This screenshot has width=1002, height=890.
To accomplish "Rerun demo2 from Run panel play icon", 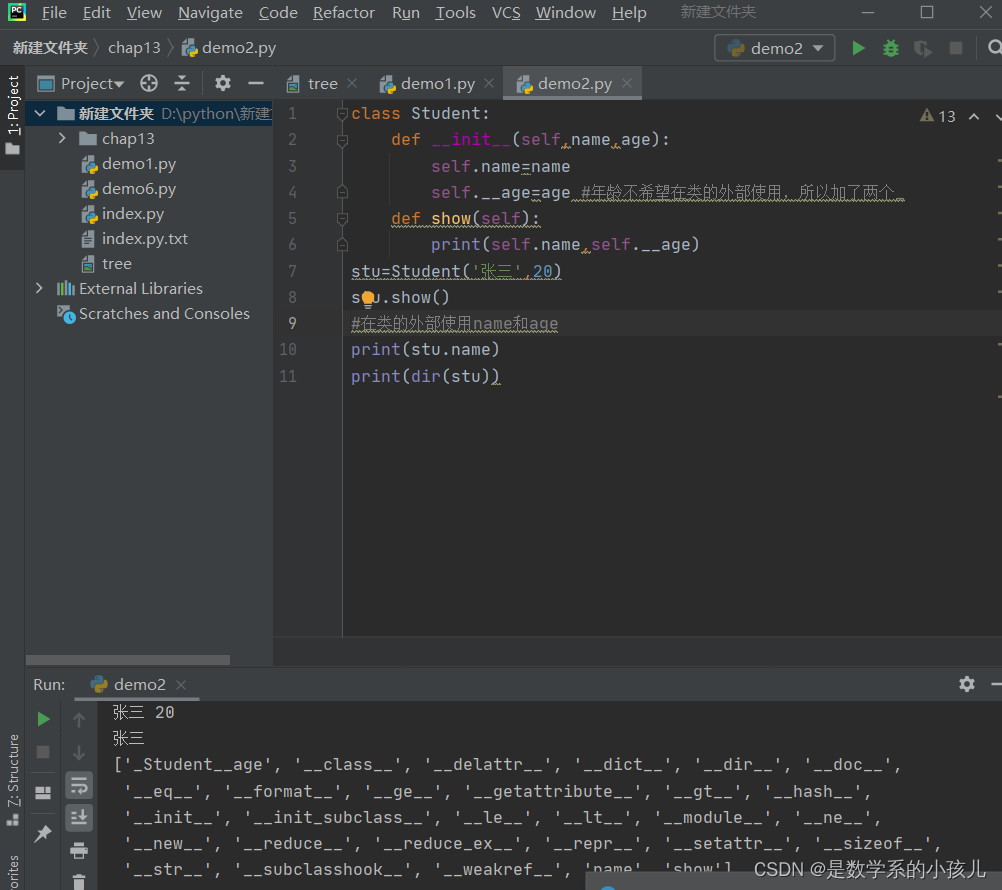I will pyautogui.click(x=43, y=719).
